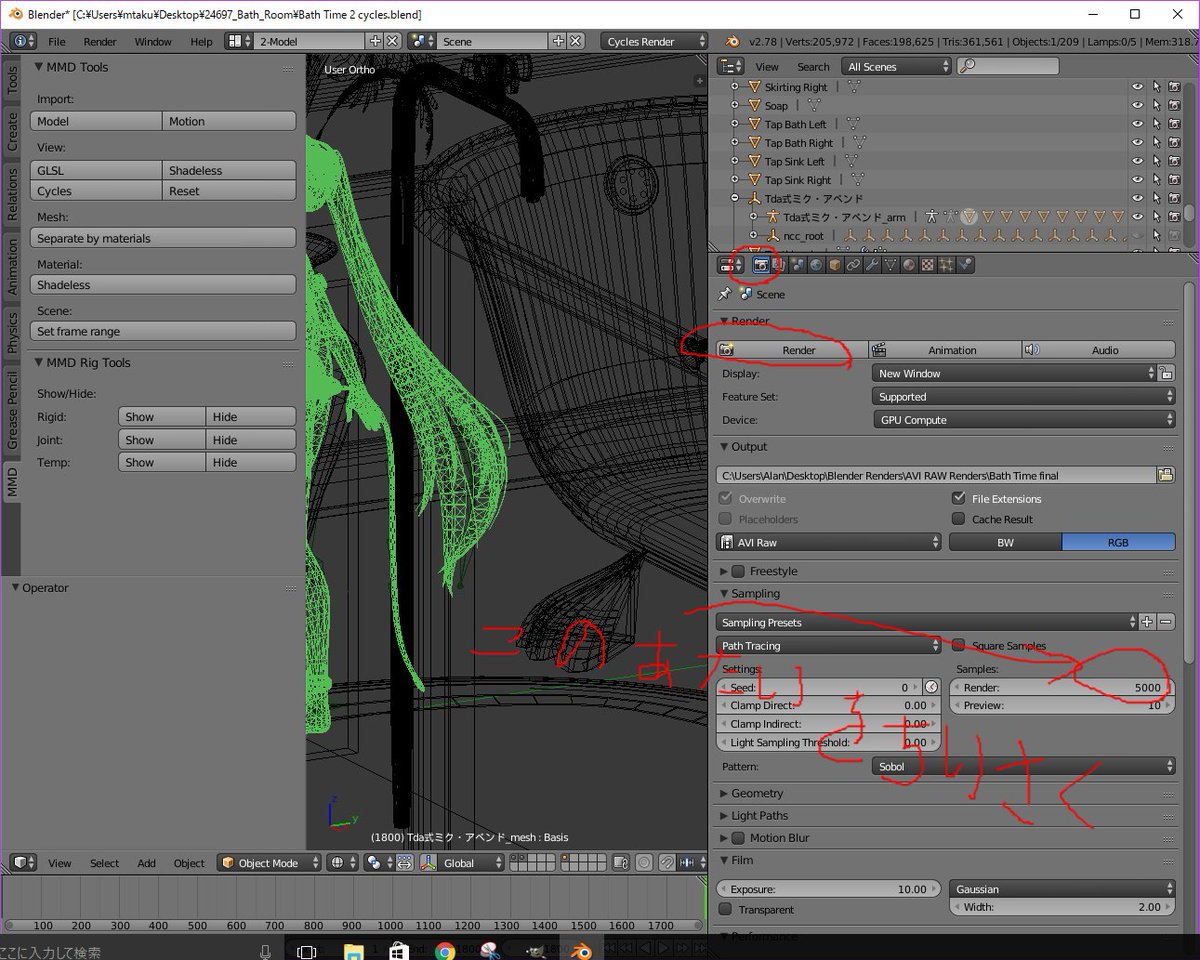Open the Material properties sphere tab
Viewport: 1200px width, 960px height.
[x=909, y=265]
